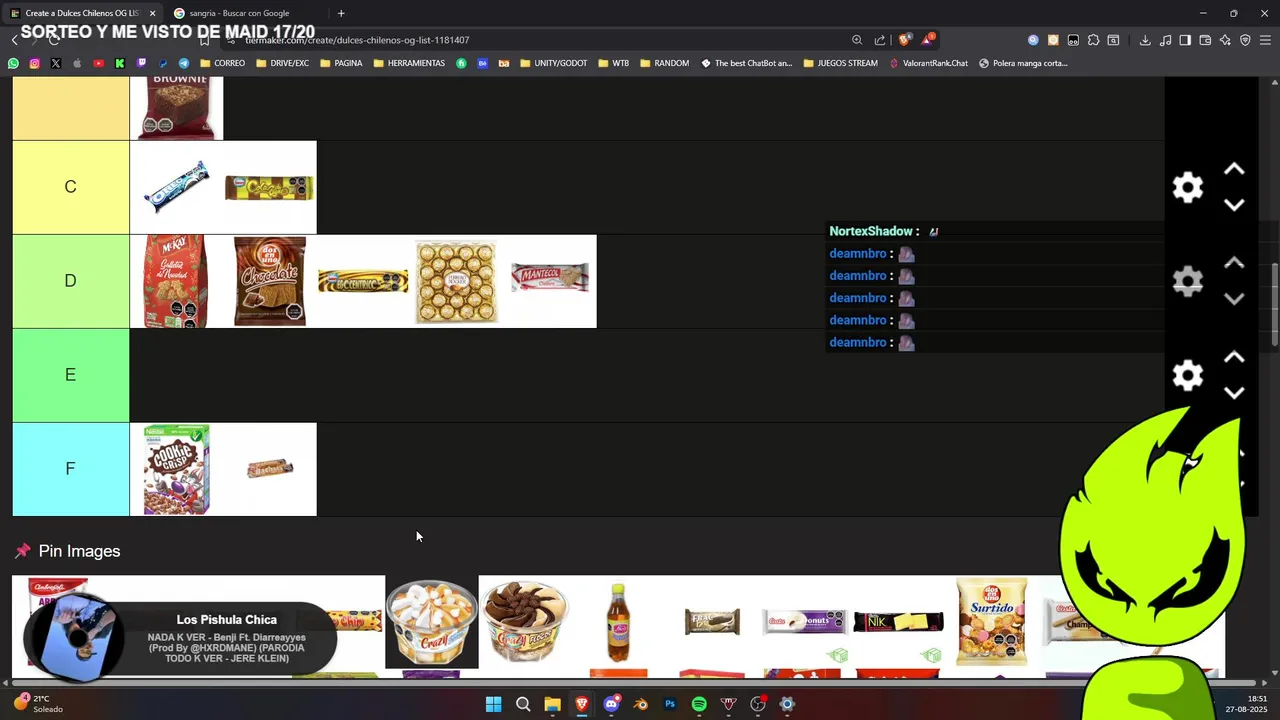1280x720 pixels.
Task: Expand HERRAMIENTAS bookmarks folder
Action: coord(409,63)
